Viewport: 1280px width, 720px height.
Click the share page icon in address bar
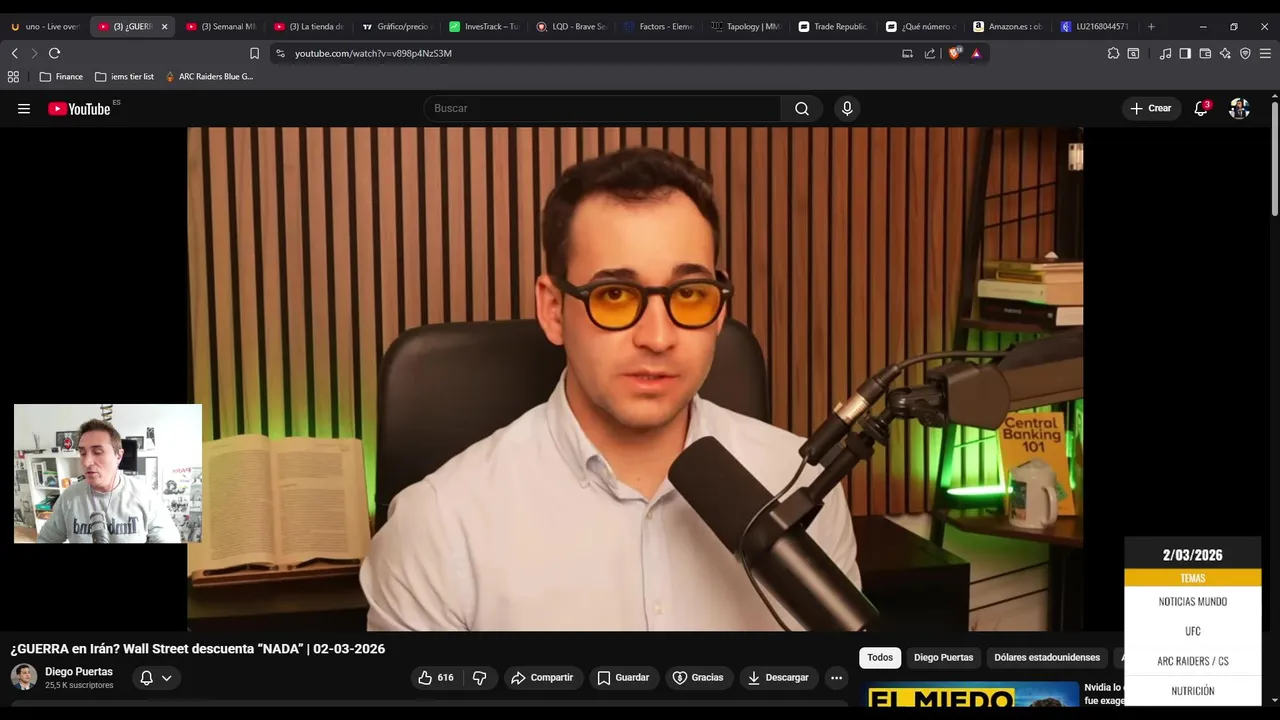[x=930, y=53]
